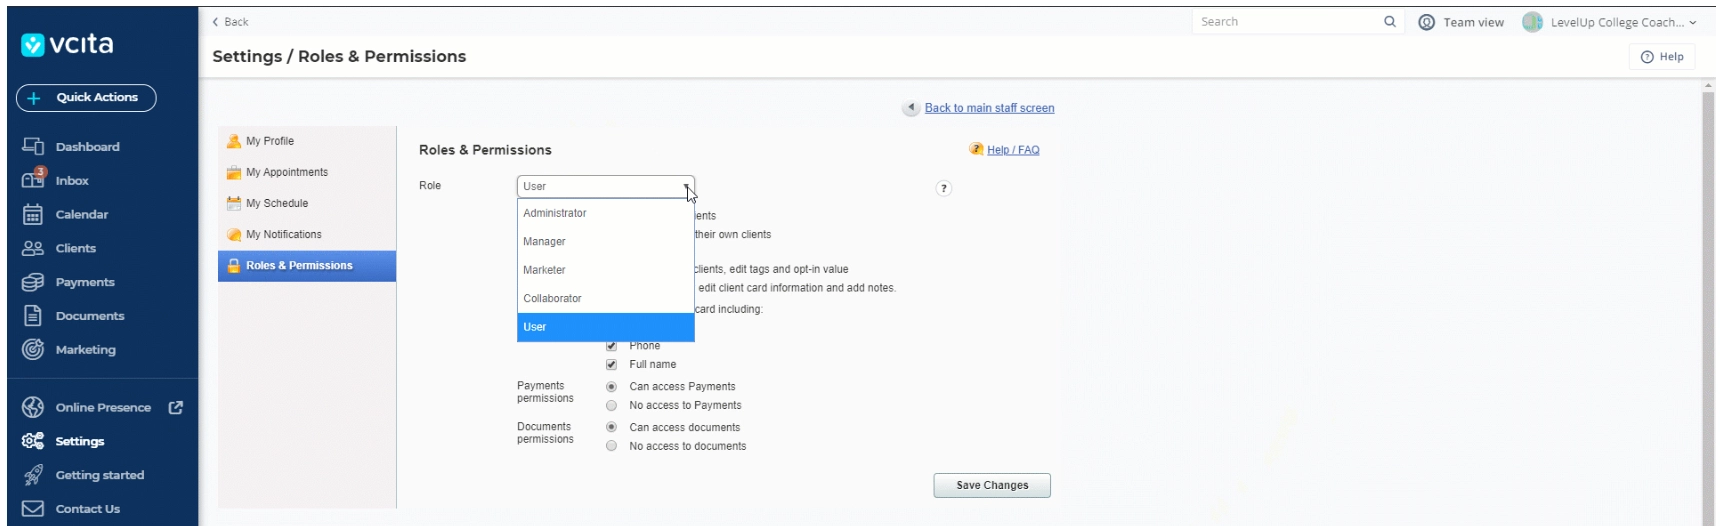Open the Dashboard icon in sidebar

tap(33, 147)
